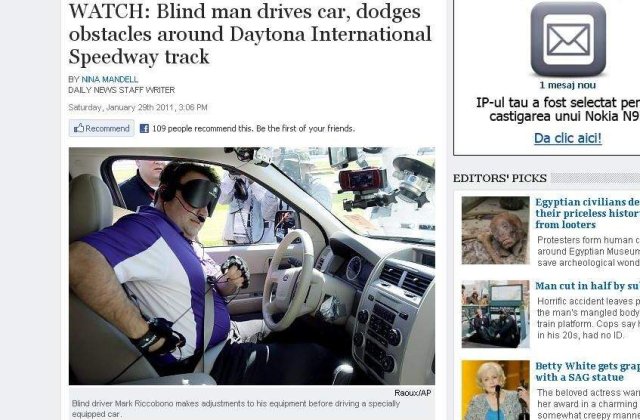640x420 pixels.
Task: Open the 'Man cut in half' headline
Action: click(588, 286)
